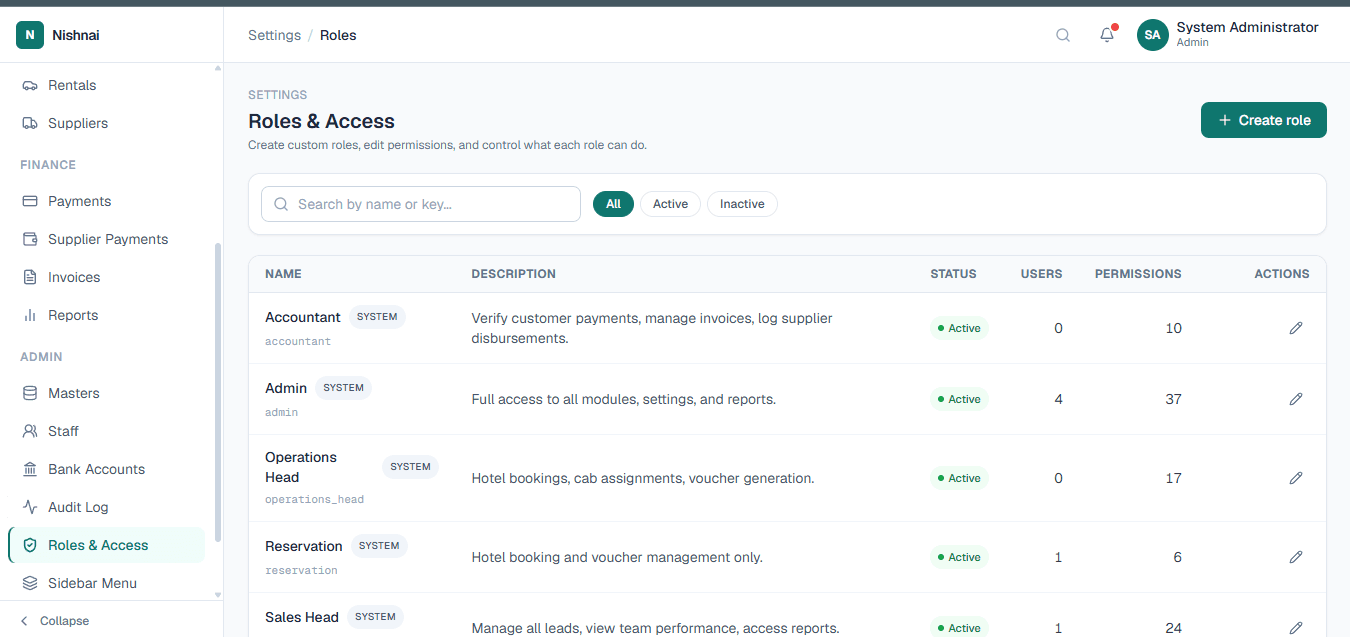
Task: Click the Staff people icon
Action: [x=30, y=431]
